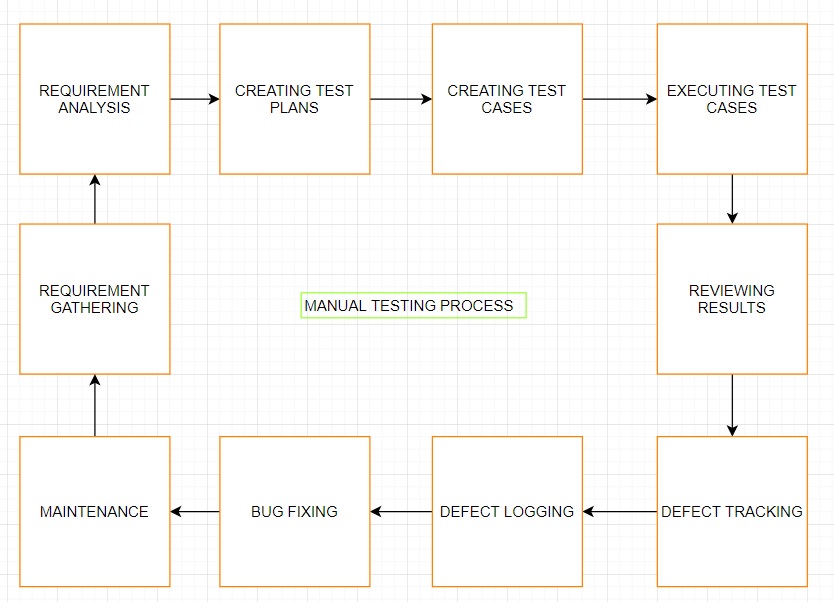This screenshot has height=602, width=834.
Task: Click the Executing Test Cases box
Action: coord(732,99)
